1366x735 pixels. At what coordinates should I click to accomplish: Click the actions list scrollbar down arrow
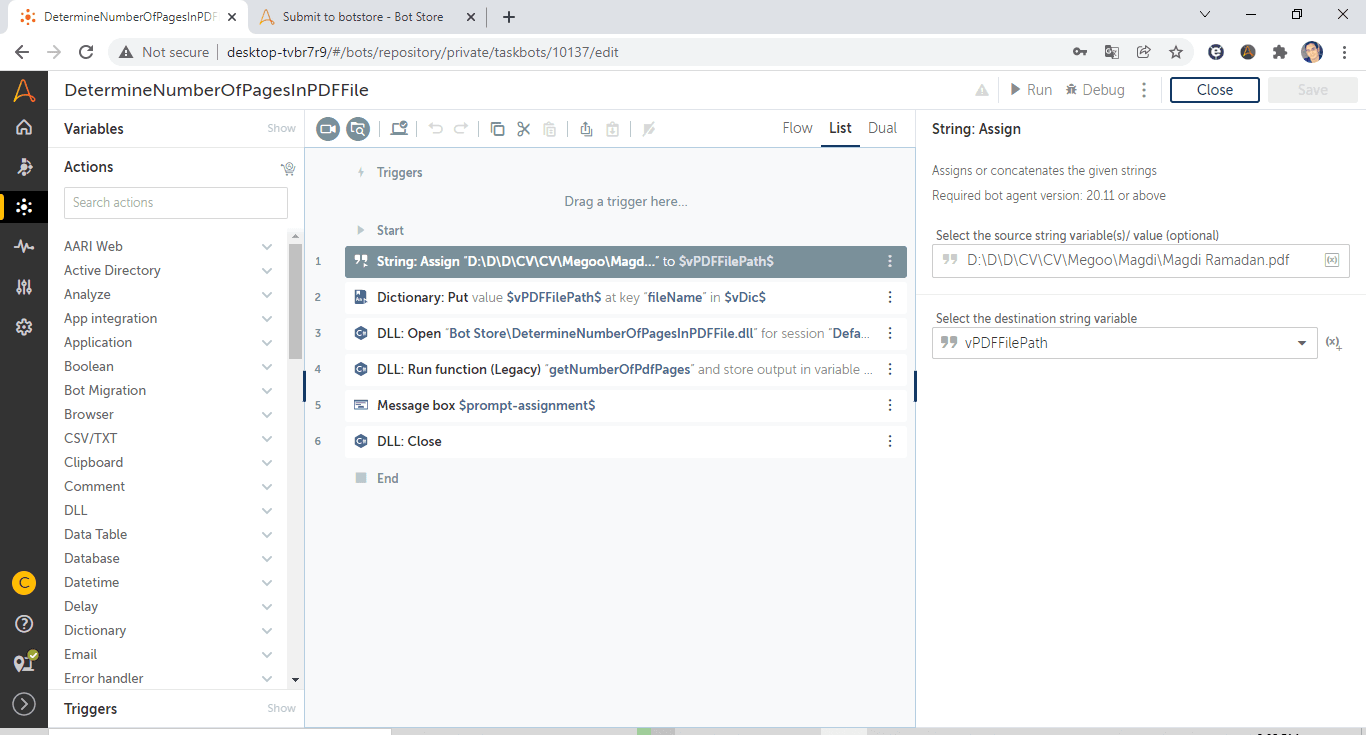coord(295,679)
